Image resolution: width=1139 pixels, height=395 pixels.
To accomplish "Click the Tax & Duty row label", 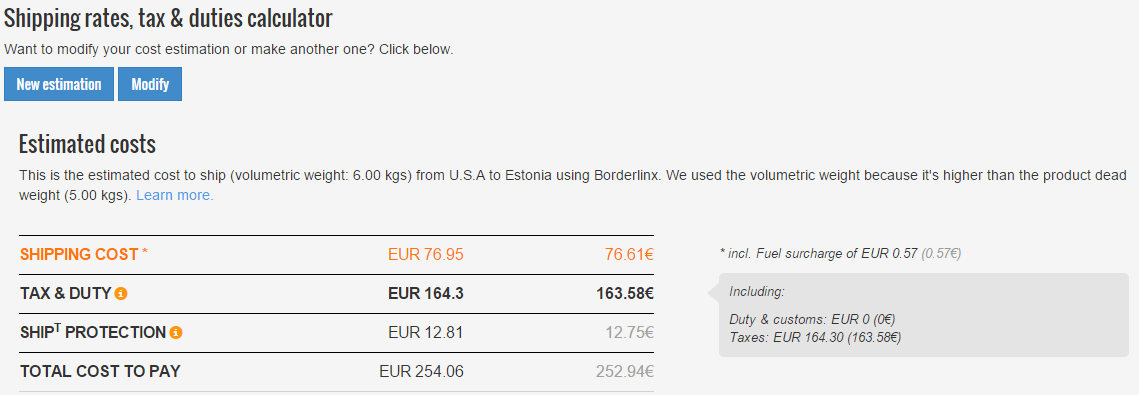I will 65,294.
